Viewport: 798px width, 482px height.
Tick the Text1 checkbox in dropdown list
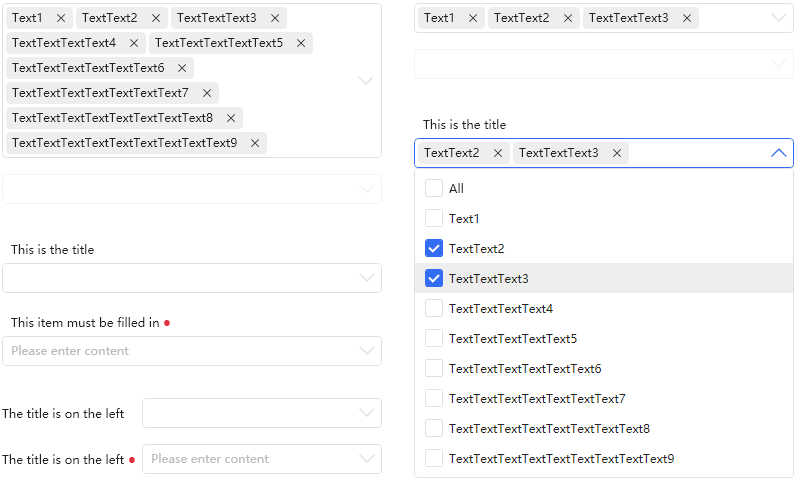pos(434,218)
